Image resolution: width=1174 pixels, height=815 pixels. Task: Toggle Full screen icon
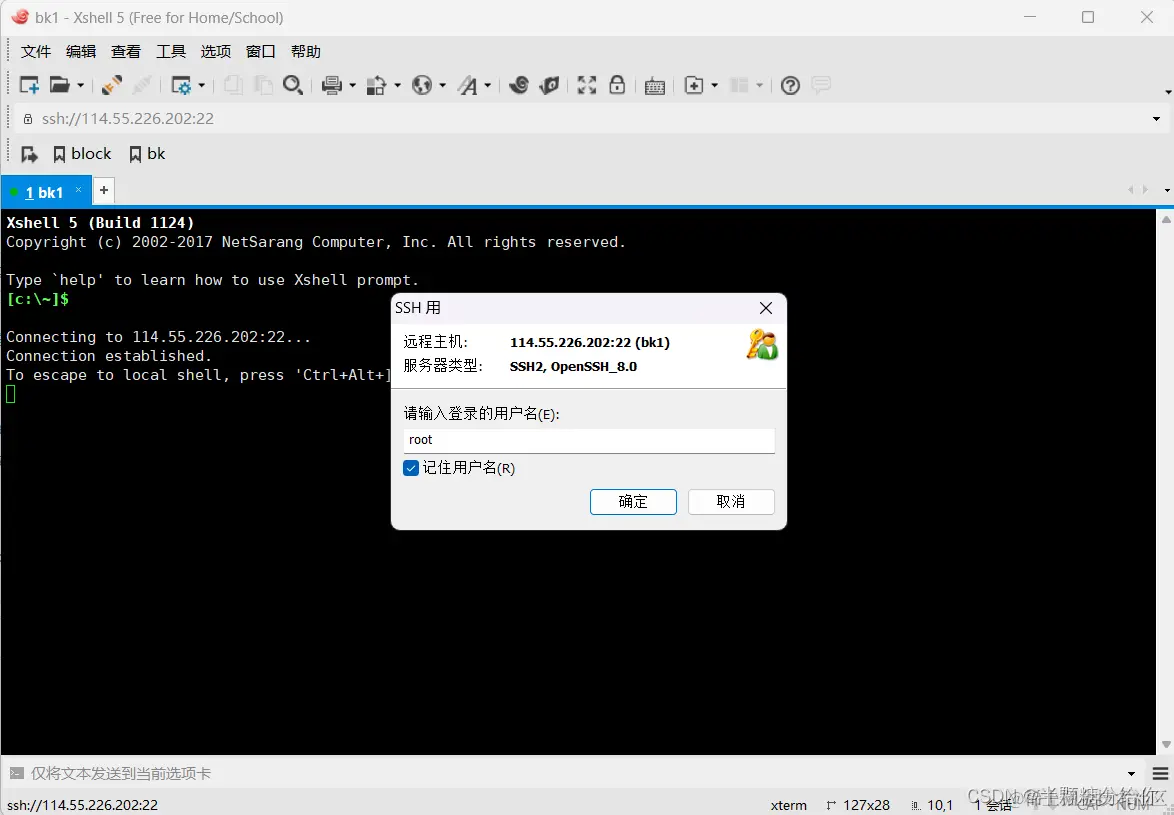tap(587, 85)
